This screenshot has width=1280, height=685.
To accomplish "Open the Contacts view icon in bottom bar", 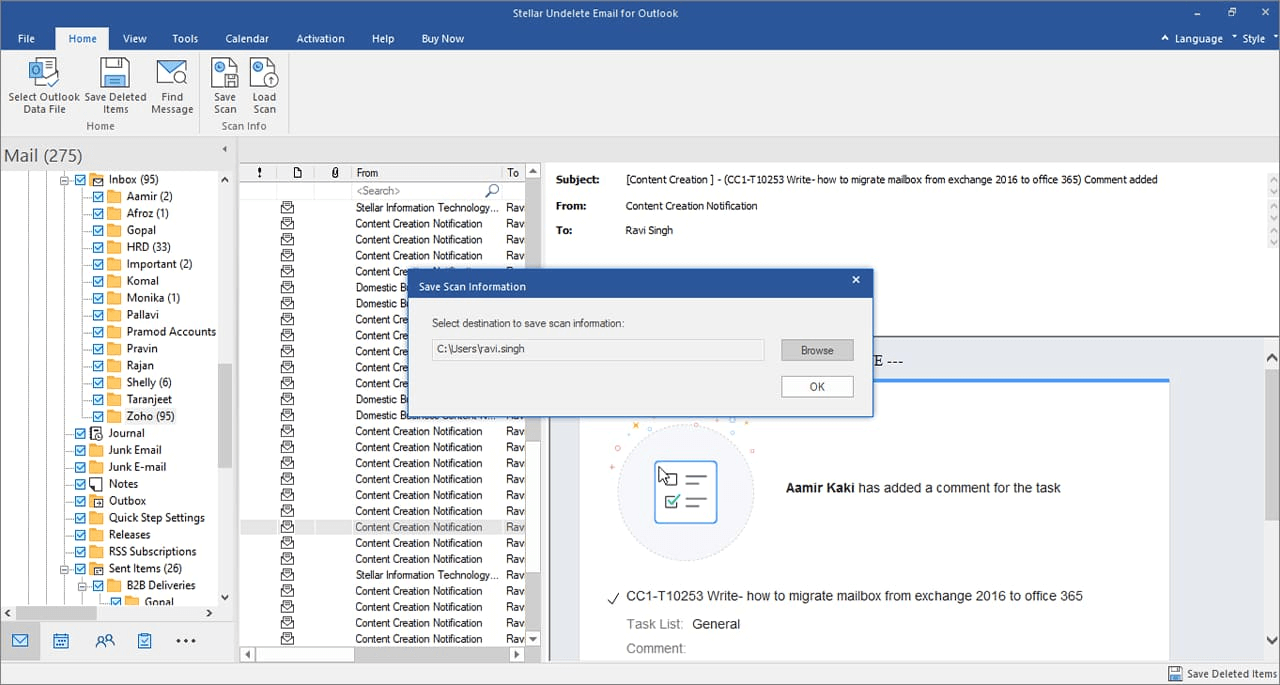I will point(104,641).
